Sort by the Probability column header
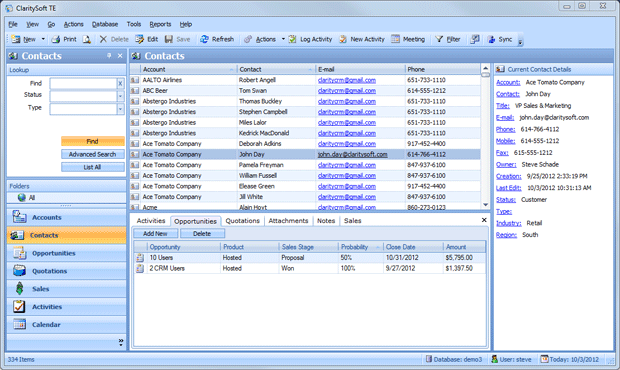620x370 pixels. pyautogui.click(x=360, y=247)
